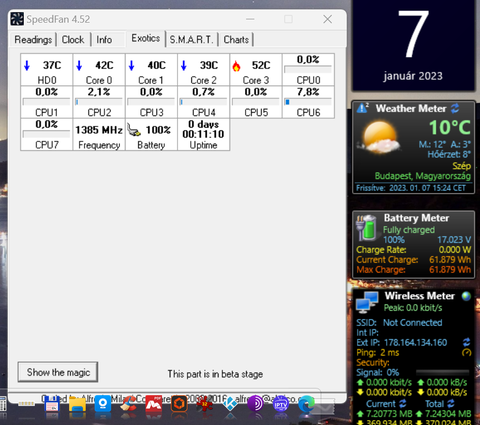This screenshot has height=425, width=480.
Task: Click 'Ping: 2 ms' in Wireless Meter
Action: pyautogui.click(x=378, y=352)
